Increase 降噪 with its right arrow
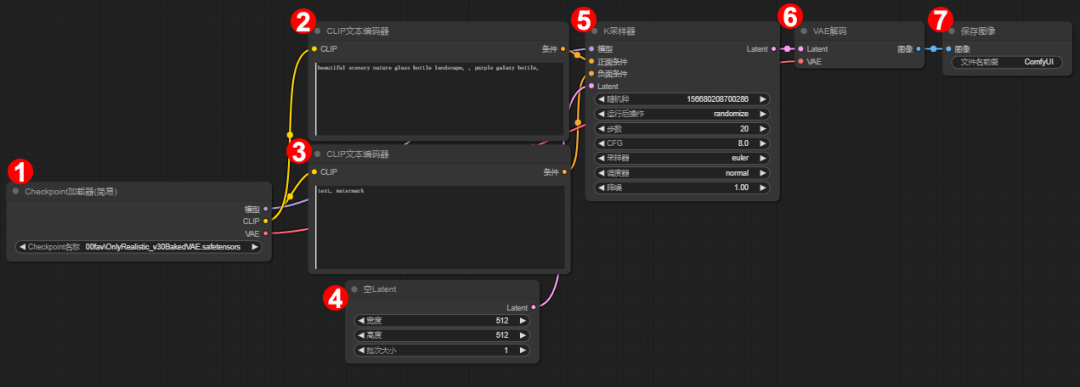1080x387 pixels. pos(762,187)
